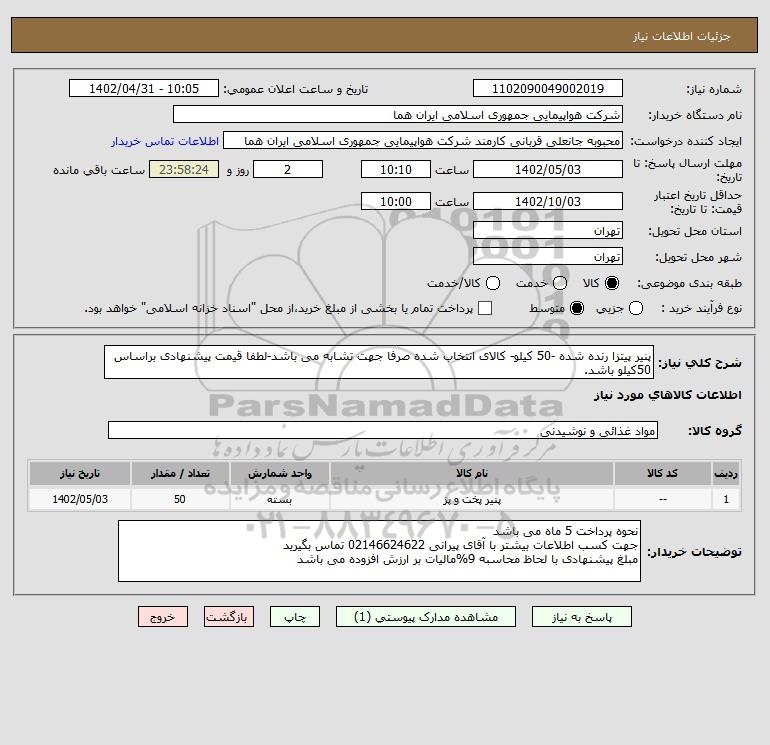The height and width of the screenshot is (745, 770).
Task: Click the price validity date 1402/10/03 field
Action: [x=548, y=201]
